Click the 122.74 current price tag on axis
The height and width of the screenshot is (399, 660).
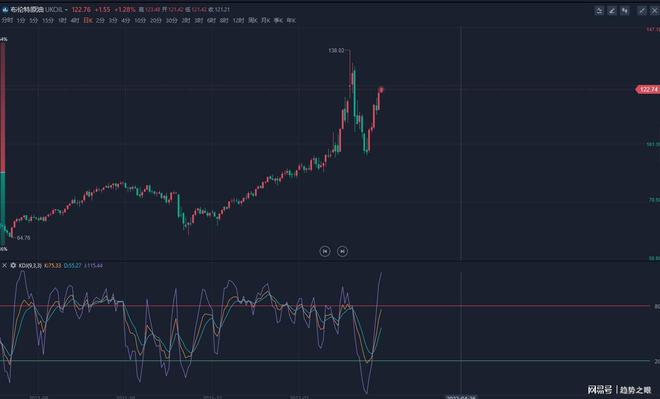(x=648, y=89)
